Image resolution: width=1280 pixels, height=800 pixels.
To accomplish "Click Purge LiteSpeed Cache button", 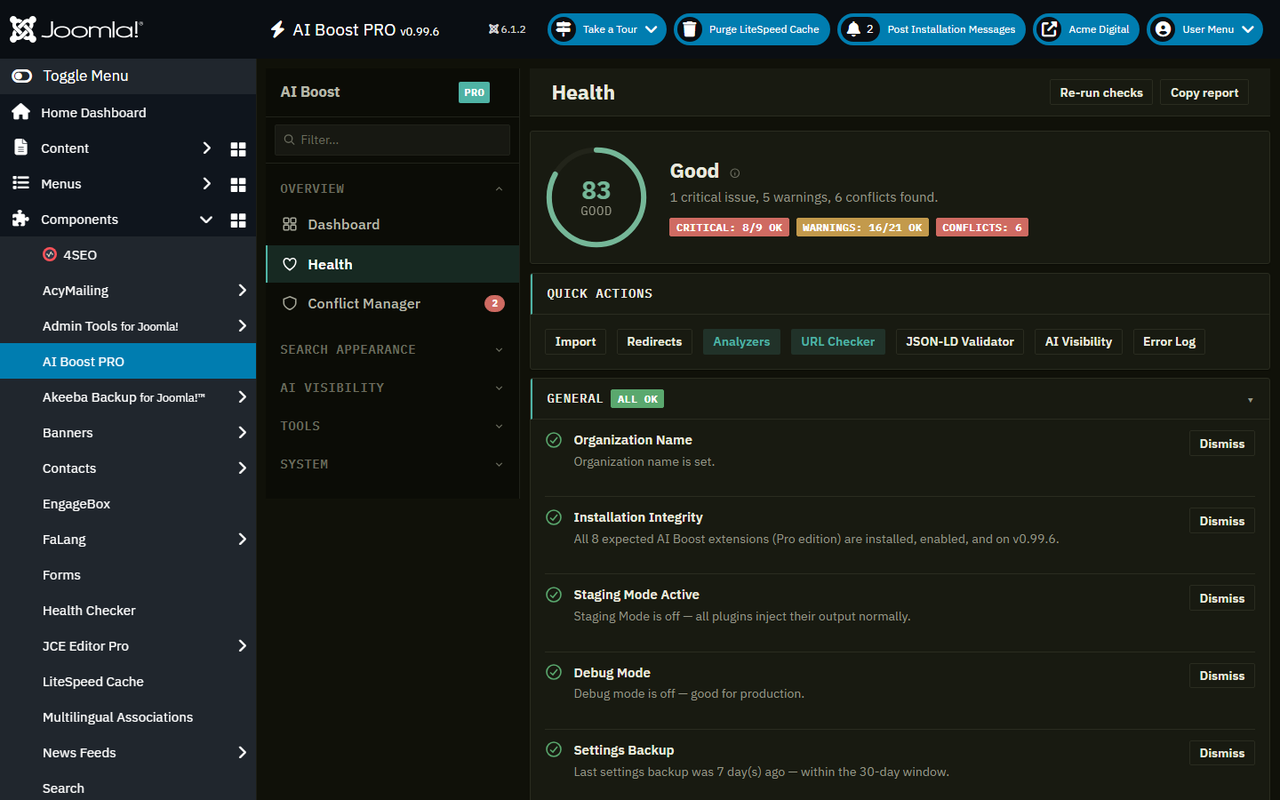I will pos(752,30).
